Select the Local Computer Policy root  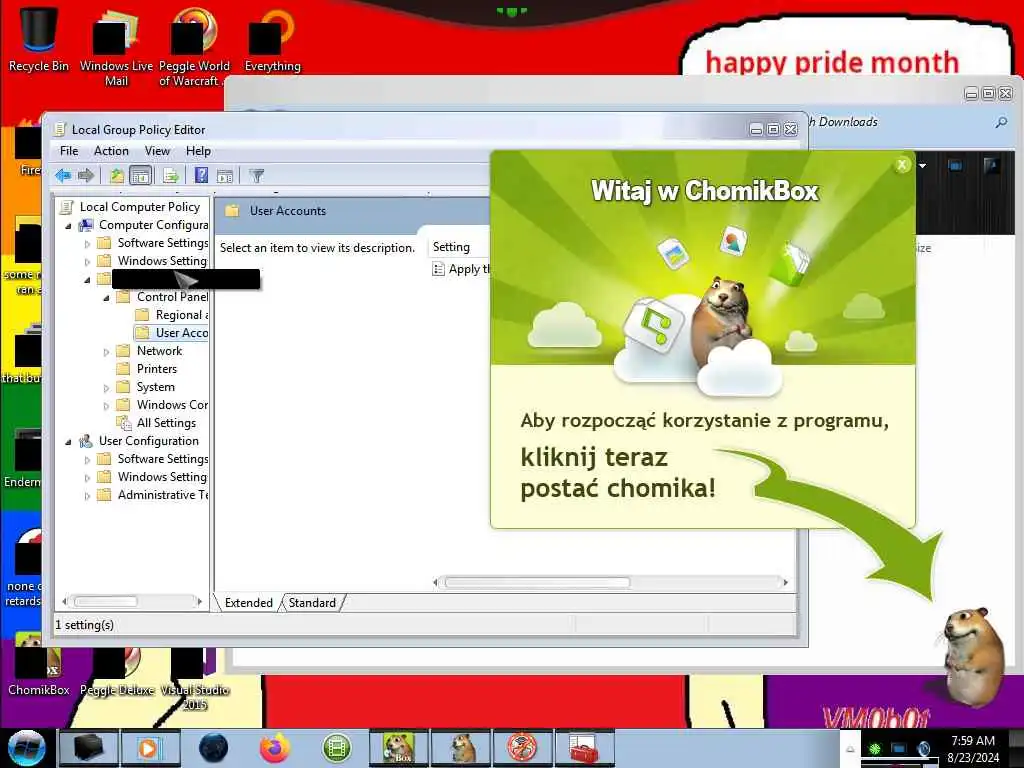click(131, 207)
